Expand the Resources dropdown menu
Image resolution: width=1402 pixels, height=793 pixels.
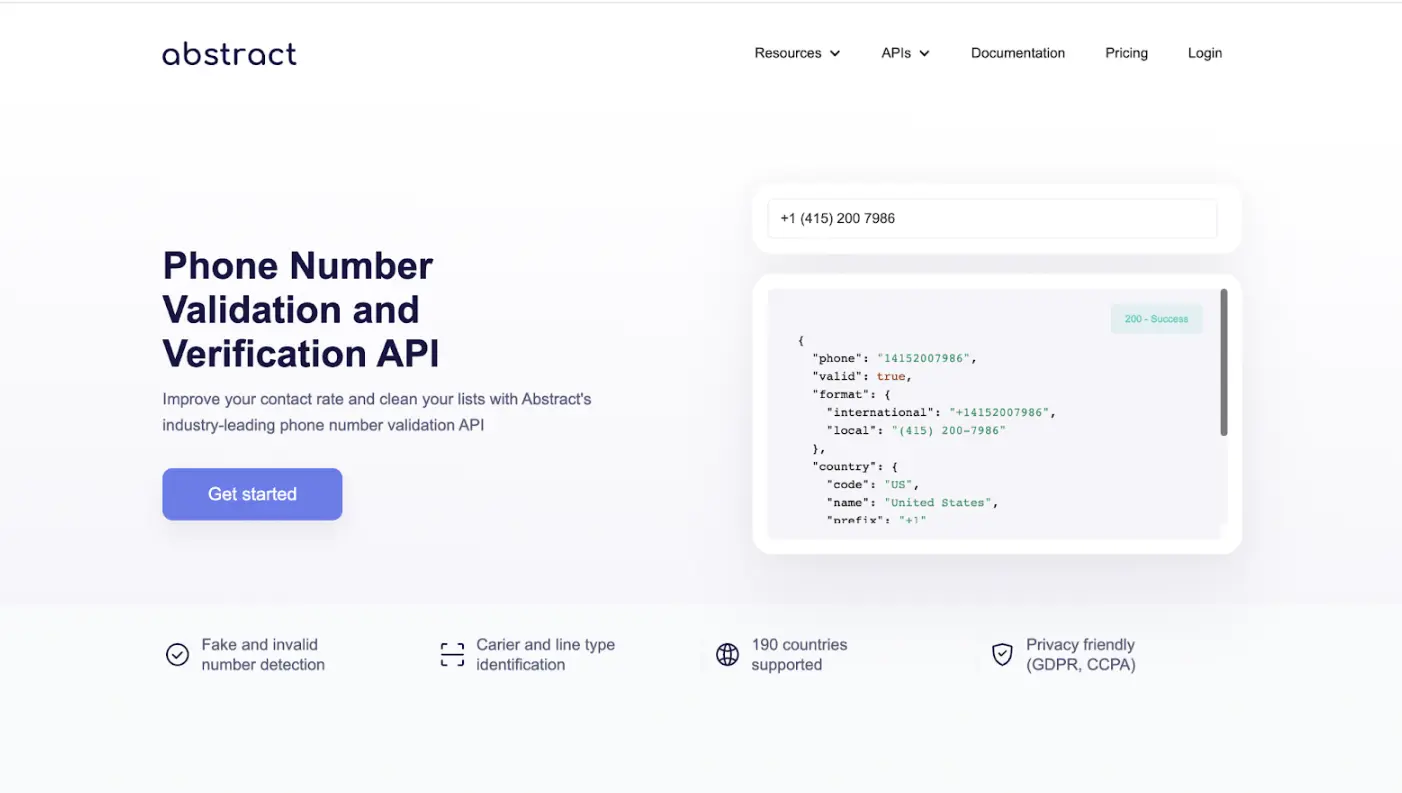tap(797, 53)
